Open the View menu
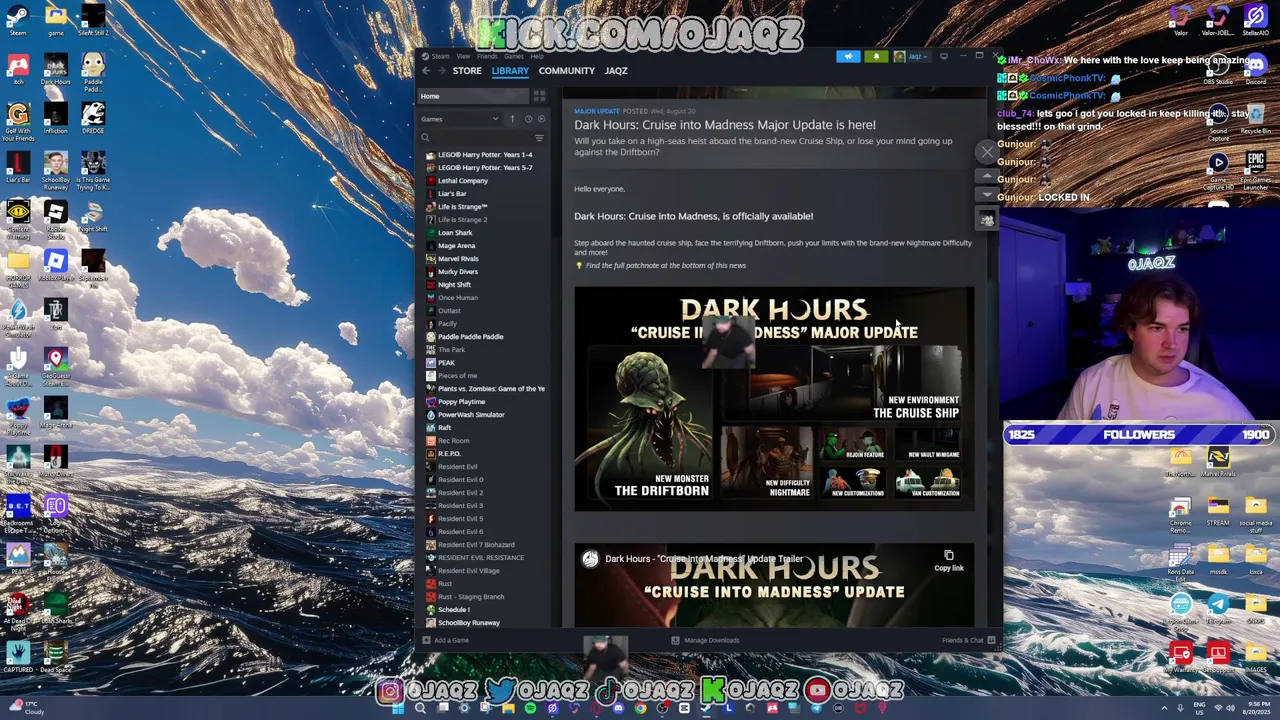The image size is (1280, 720). tap(463, 56)
